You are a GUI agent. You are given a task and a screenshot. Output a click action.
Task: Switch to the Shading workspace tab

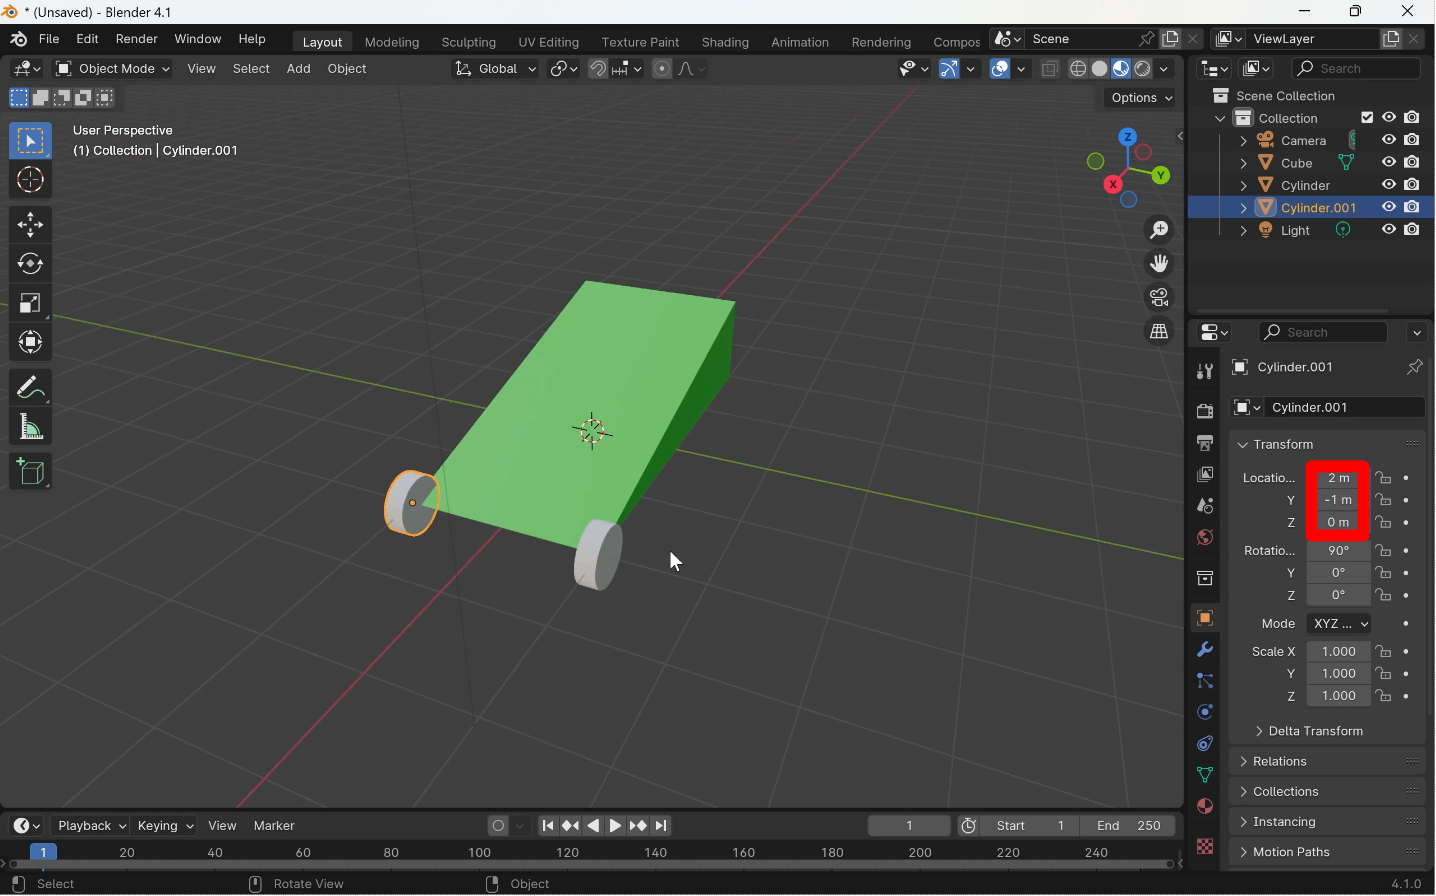pos(725,42)
